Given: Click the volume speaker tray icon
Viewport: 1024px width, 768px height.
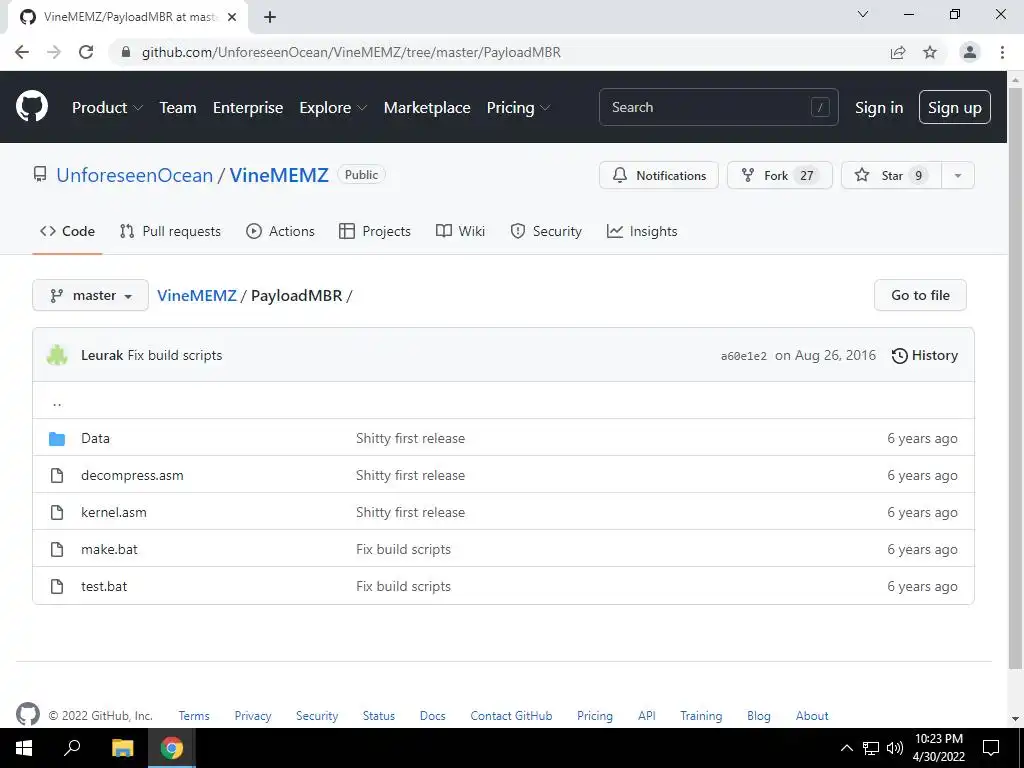Looking at the screenshot, I should point(895,748).
